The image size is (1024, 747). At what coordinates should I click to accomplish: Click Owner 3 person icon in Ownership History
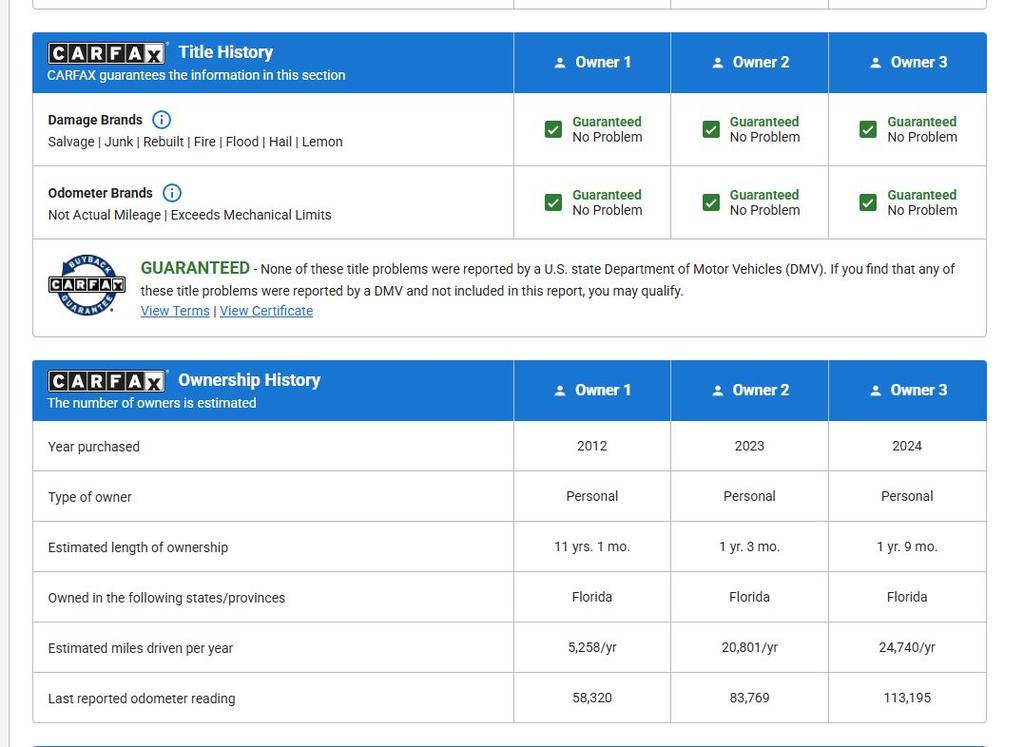[x=875, y=390]
